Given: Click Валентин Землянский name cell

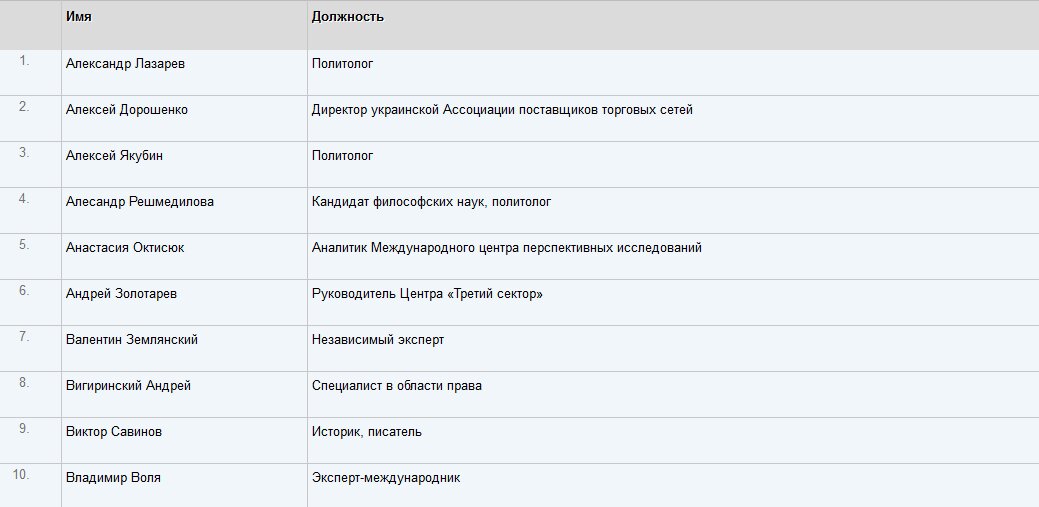Looking at the screenshot, I should [x=132, y=340].
